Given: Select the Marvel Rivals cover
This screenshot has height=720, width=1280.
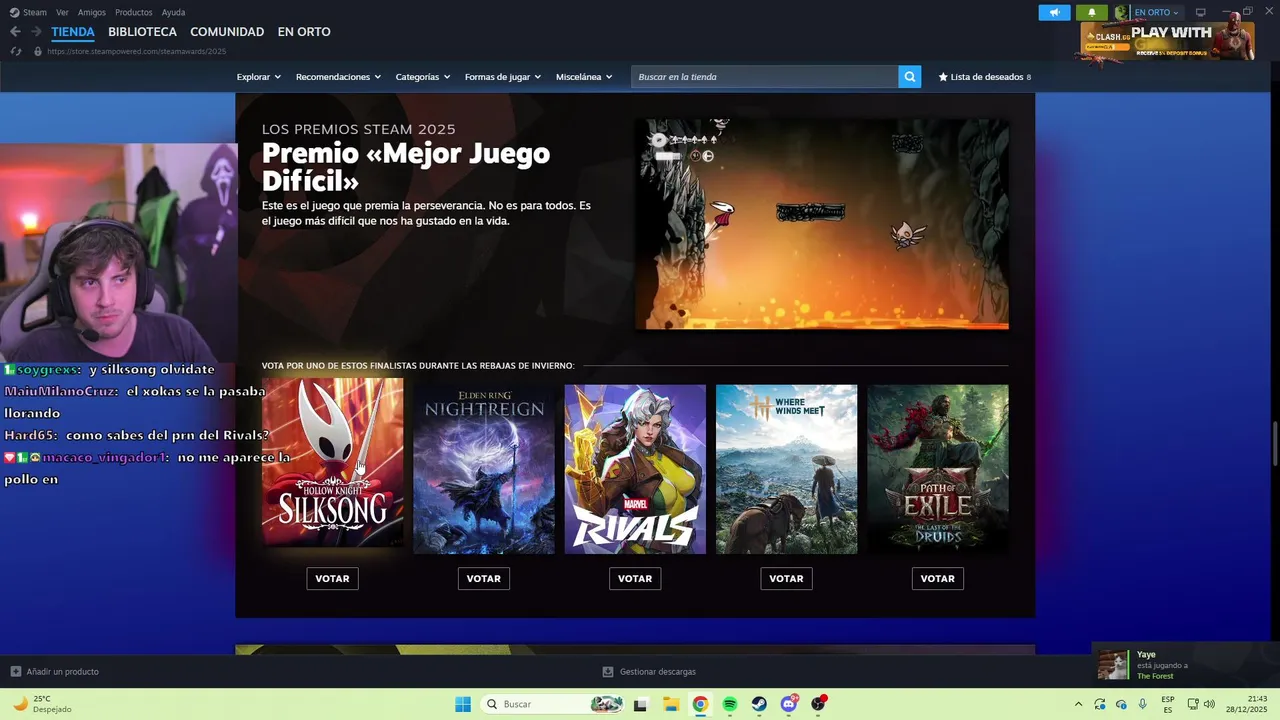Looking at the screenshot, I should pyautogui.click(x=635, y=469).
